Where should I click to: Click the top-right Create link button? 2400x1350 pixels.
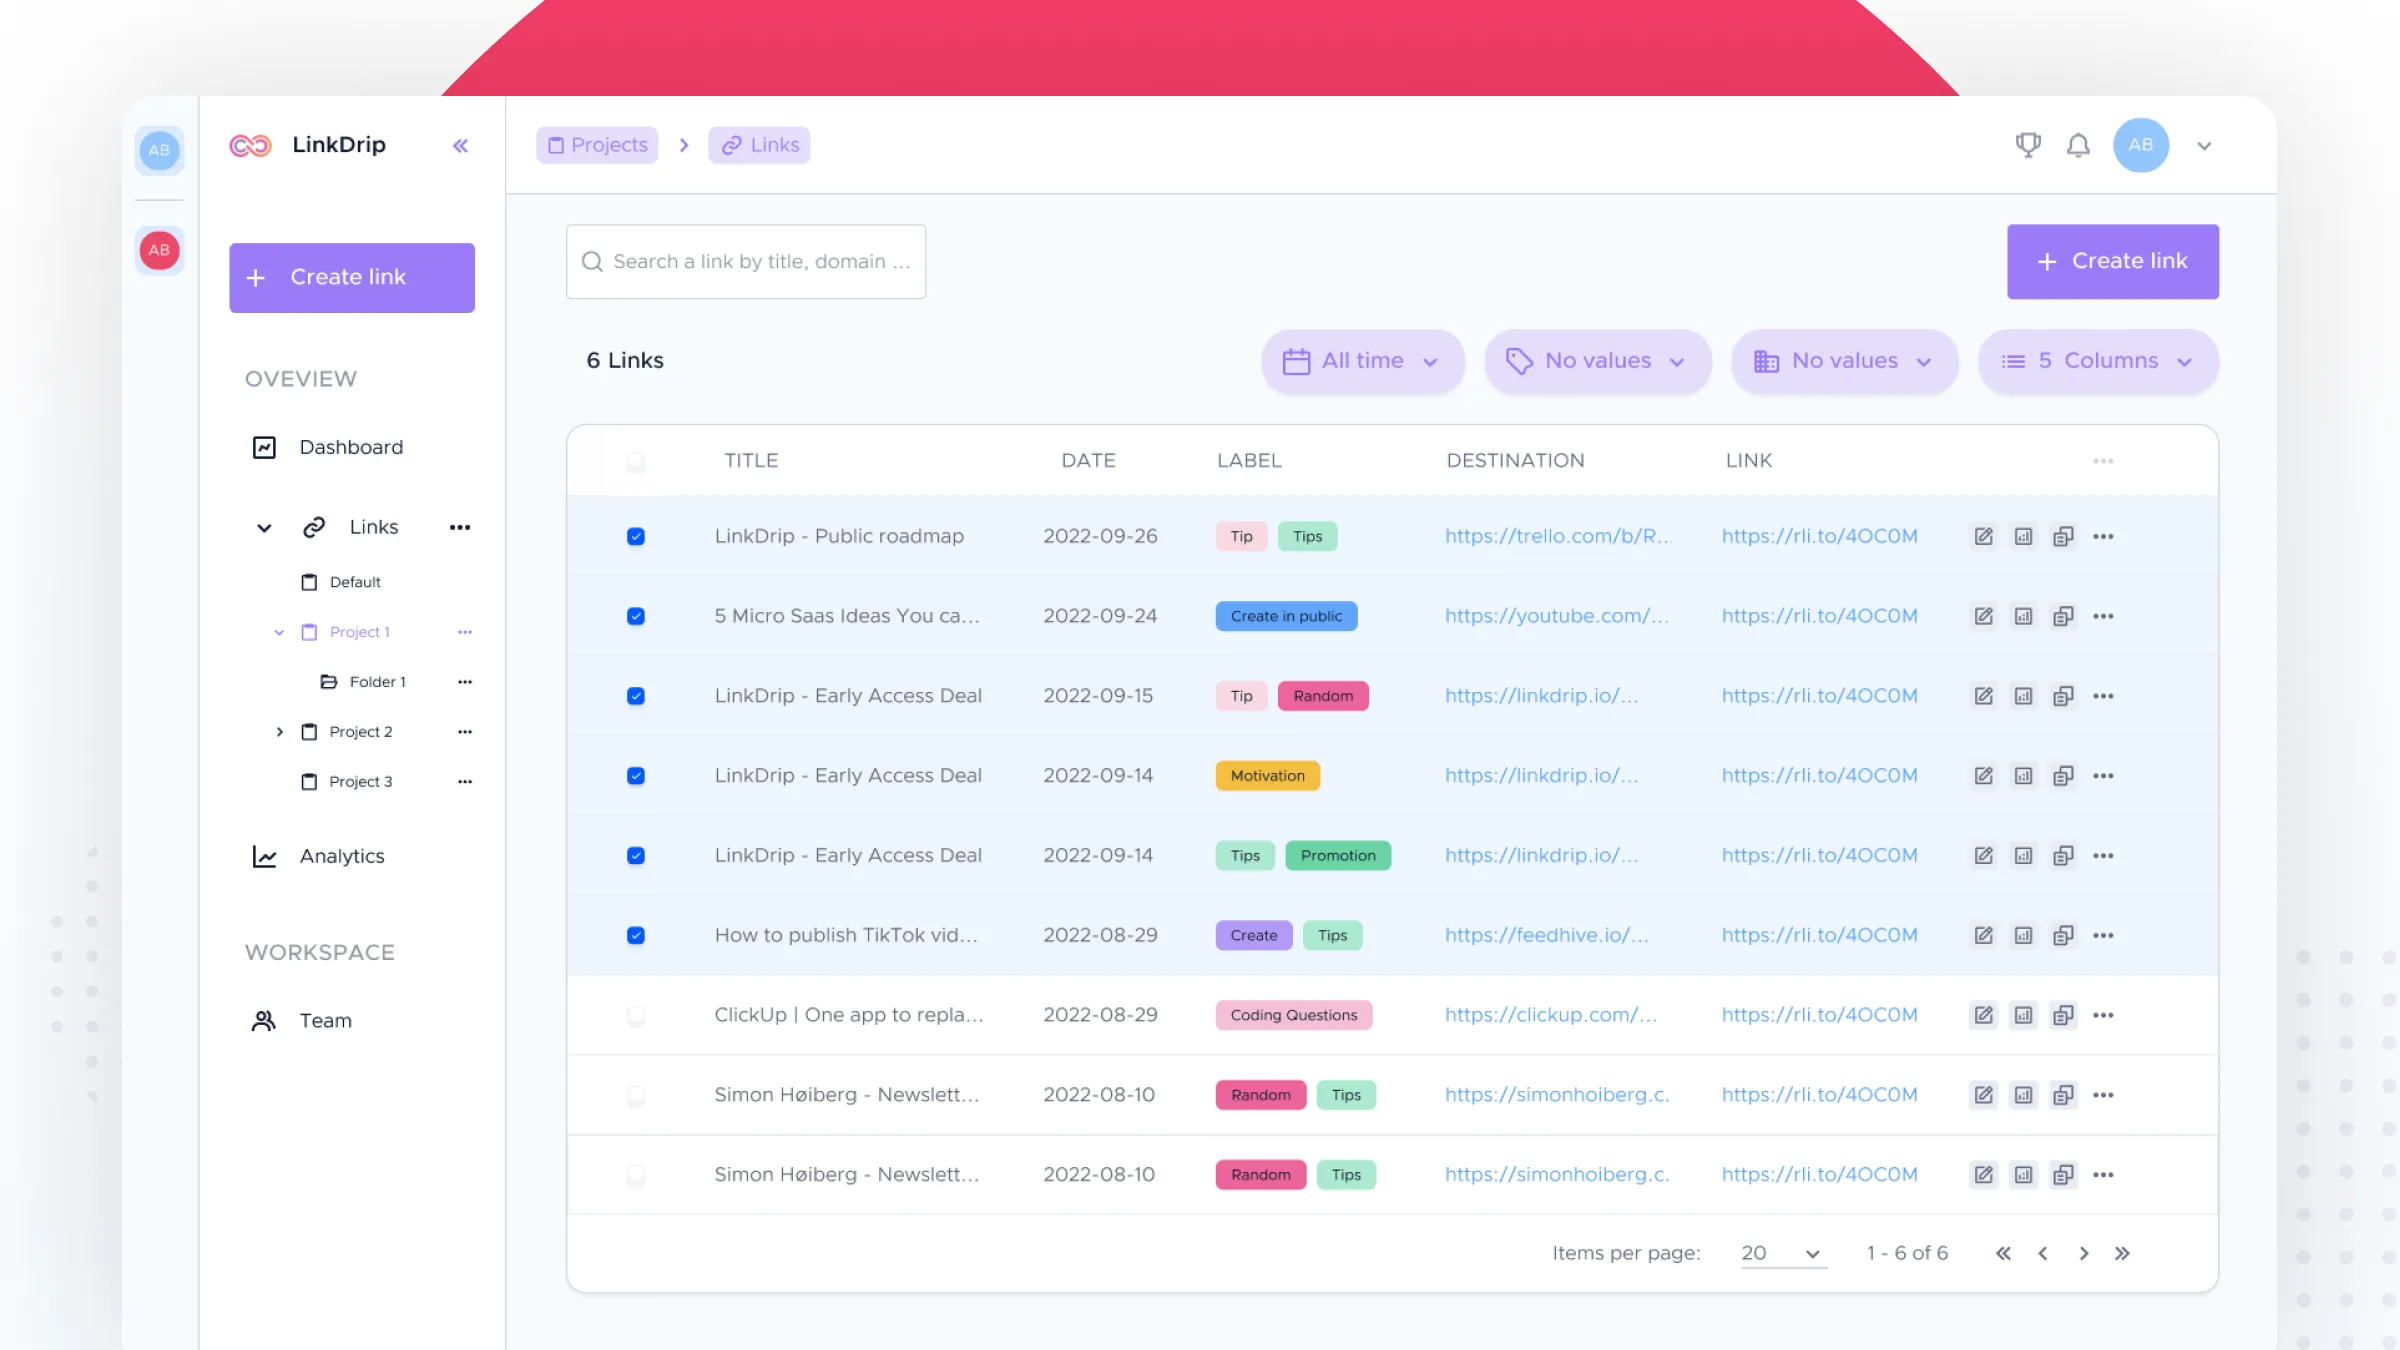pyautogui.click(x=2112, y=261)
